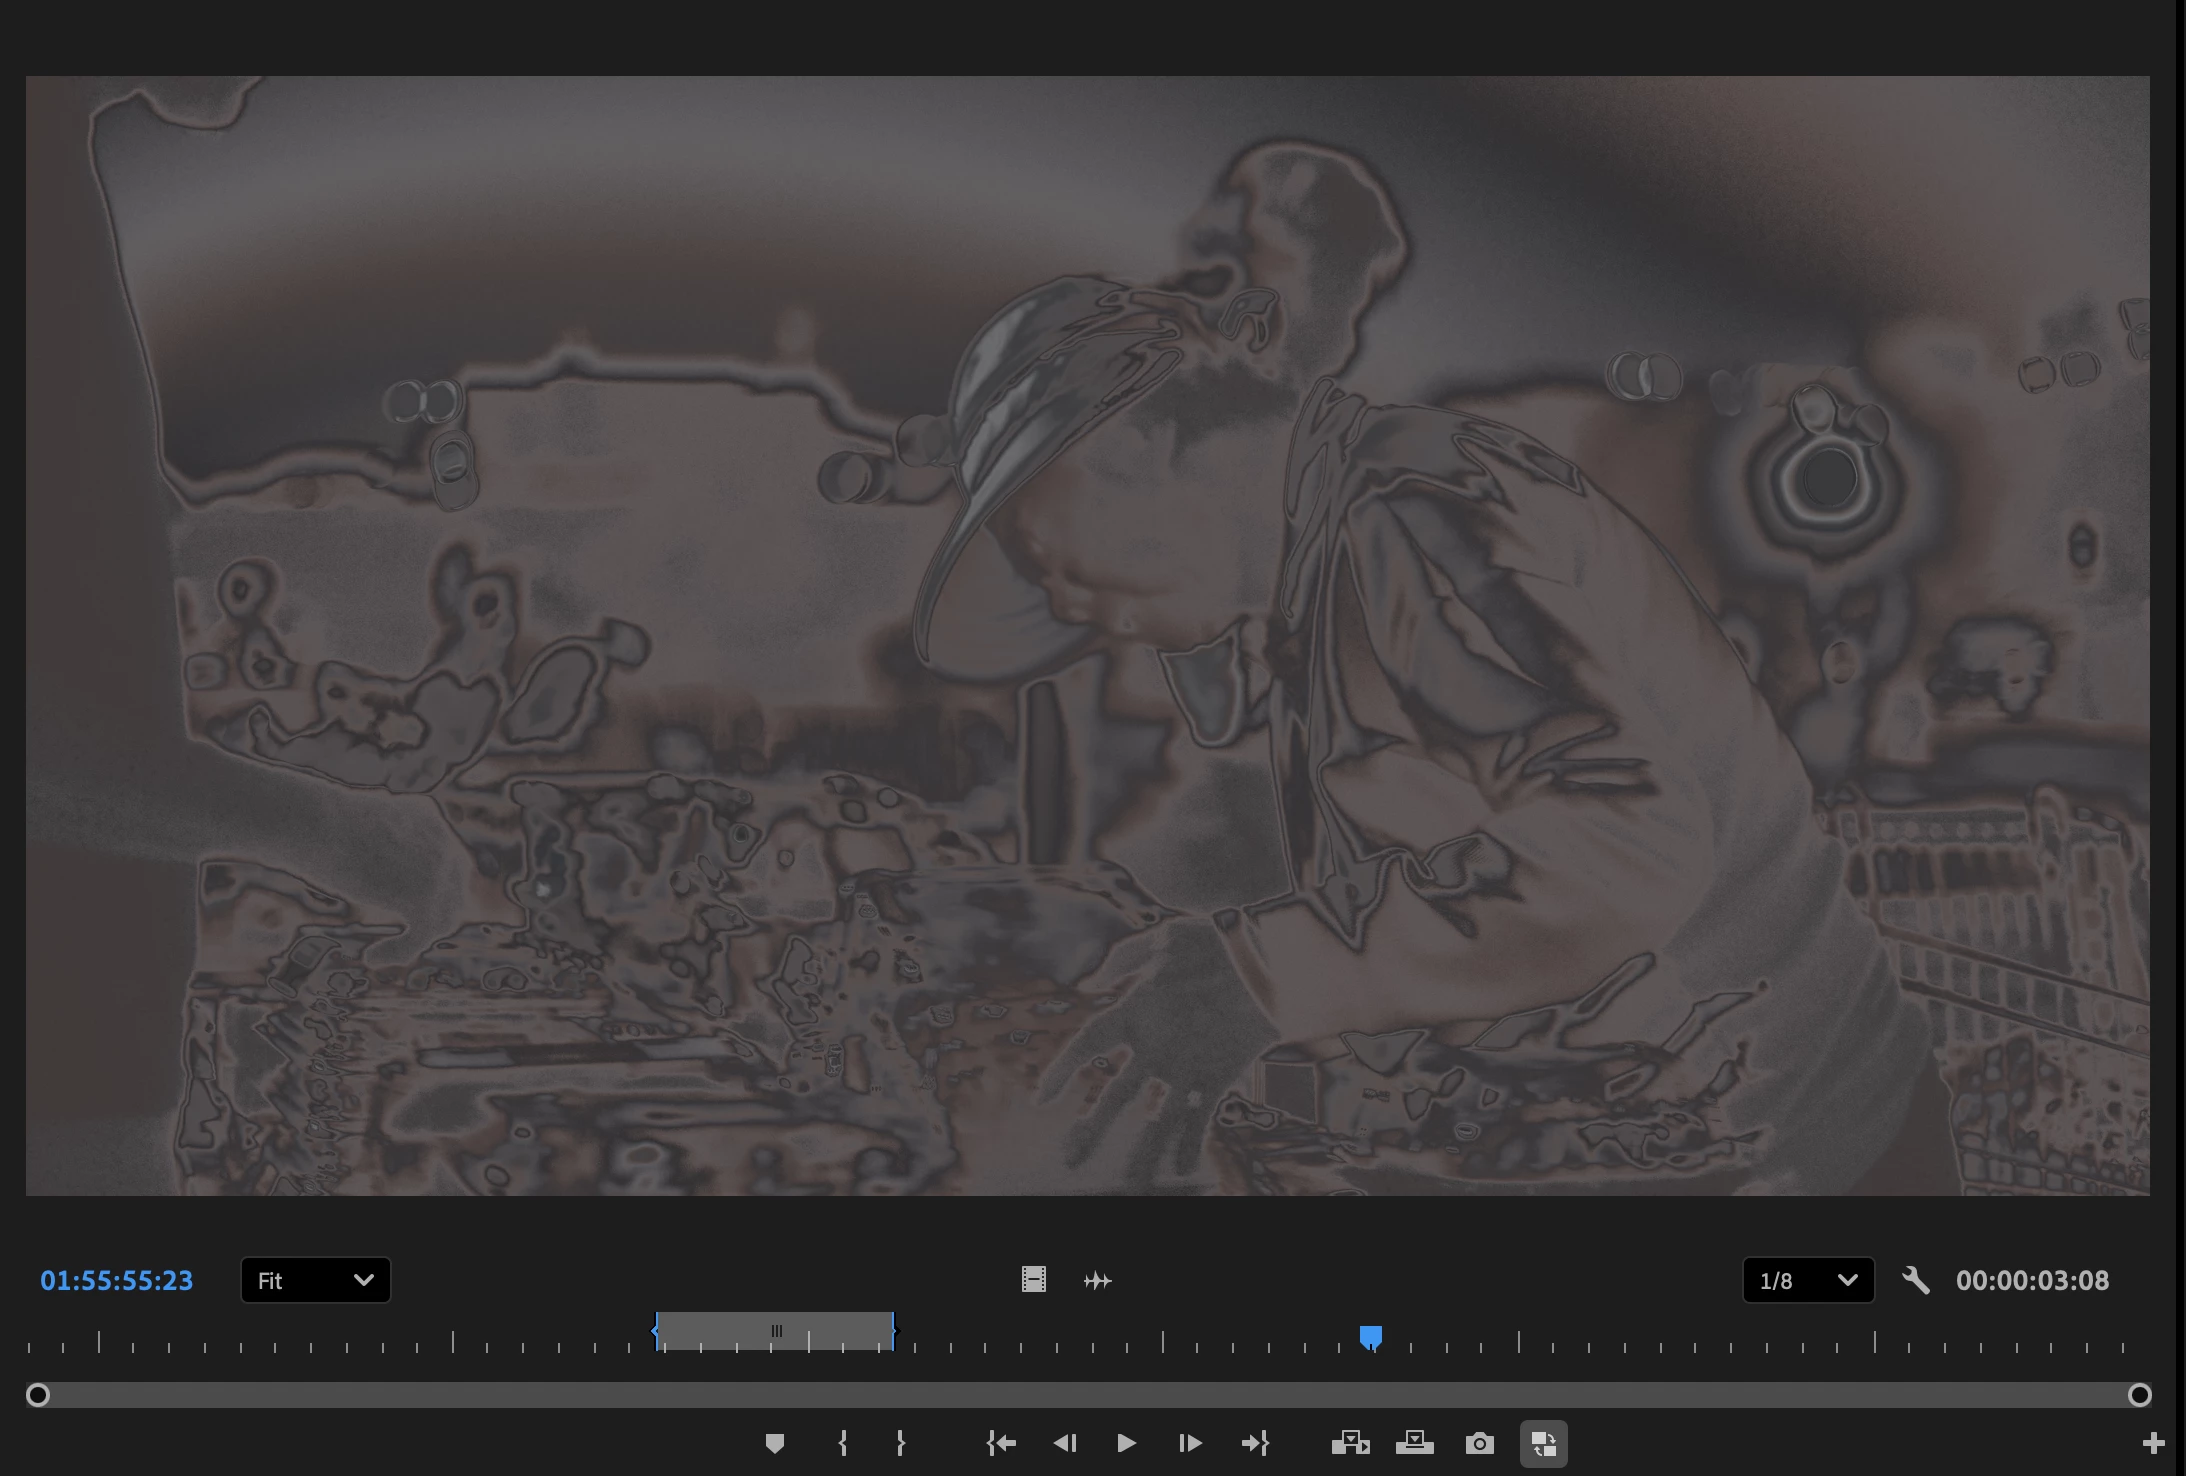Toggle the highlighted comparison view button
This screenshot has height=1476, width=2186.
pos(1543,1443)
